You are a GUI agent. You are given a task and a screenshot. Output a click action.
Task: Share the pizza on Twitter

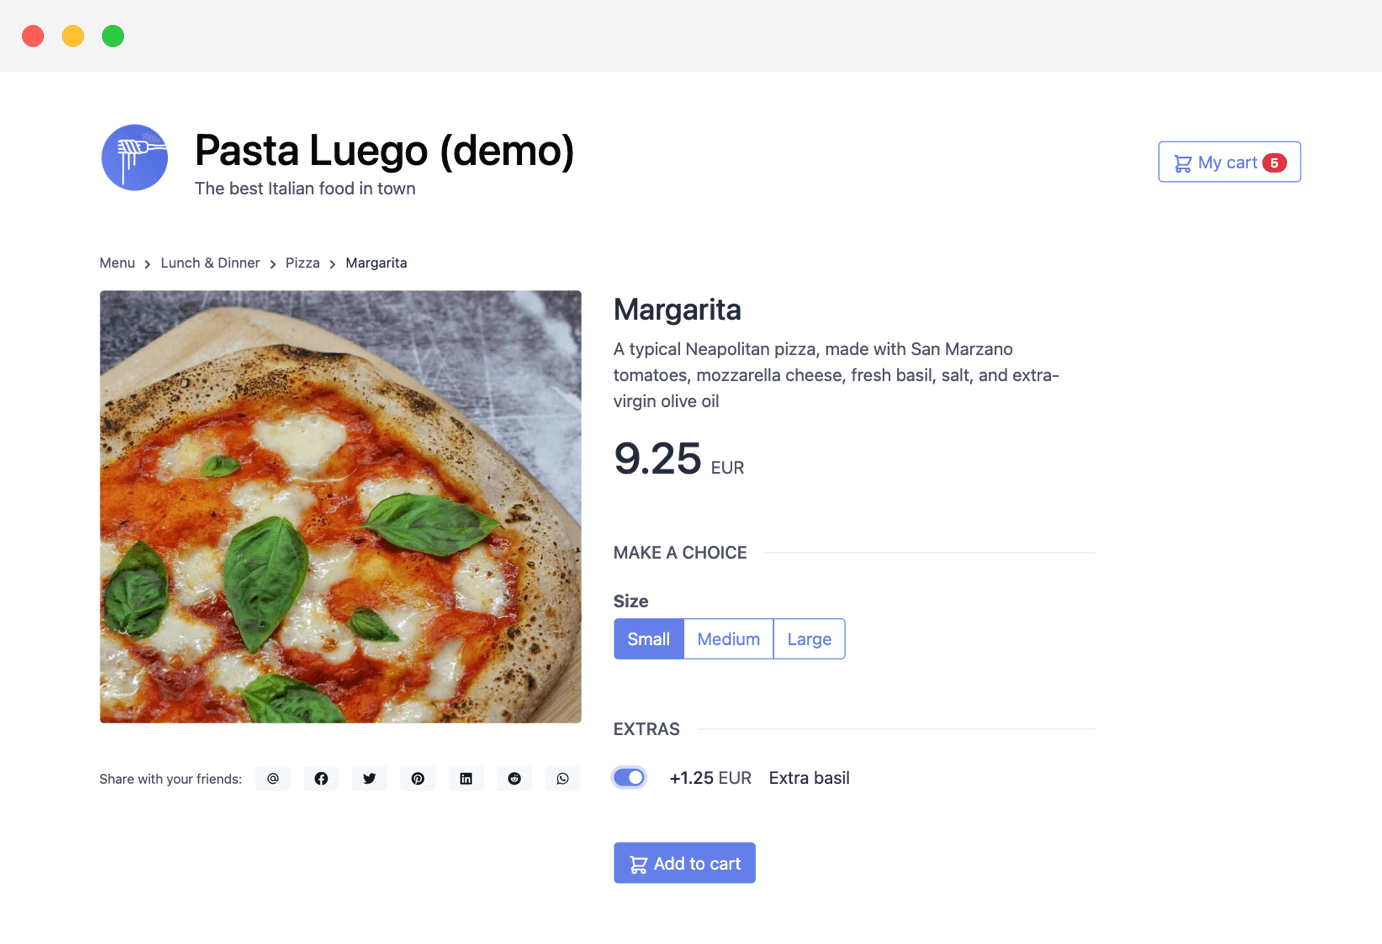pyautogui.click(x=369, y=779)
